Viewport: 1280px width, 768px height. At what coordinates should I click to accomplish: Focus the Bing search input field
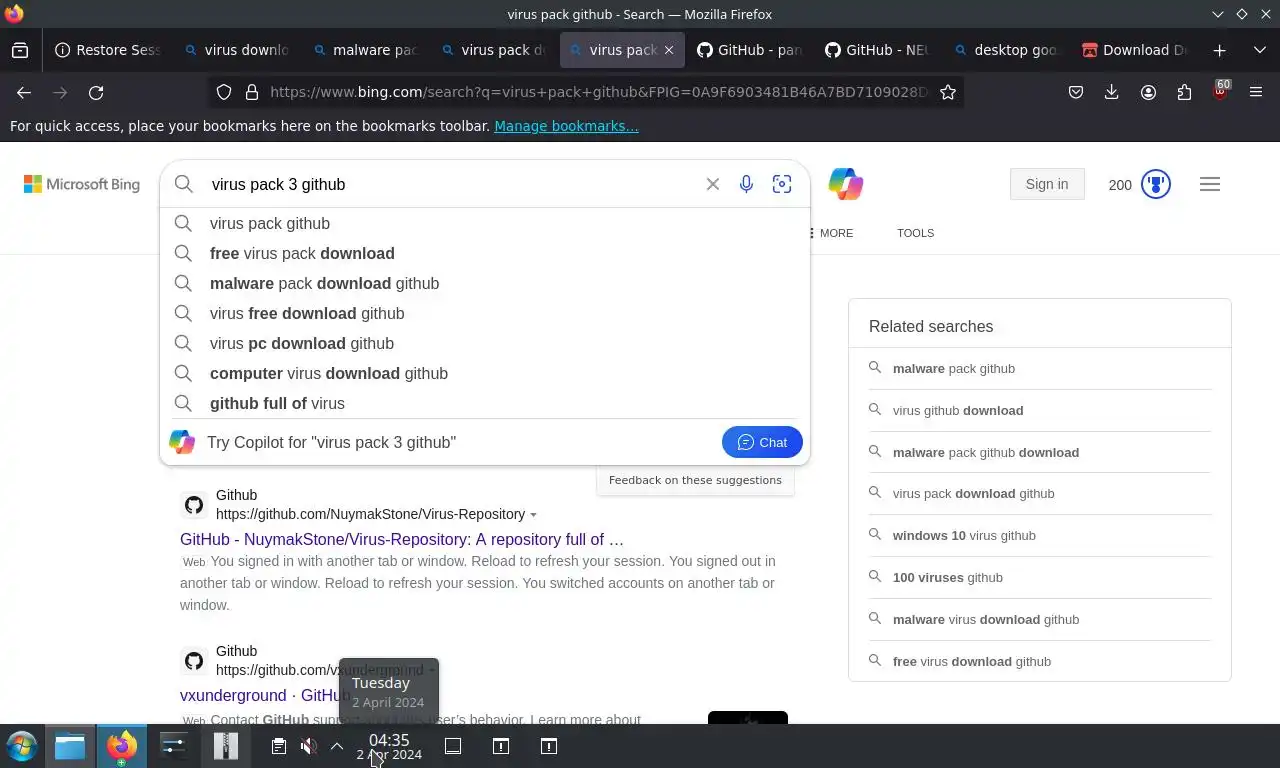tap(450, 184)
